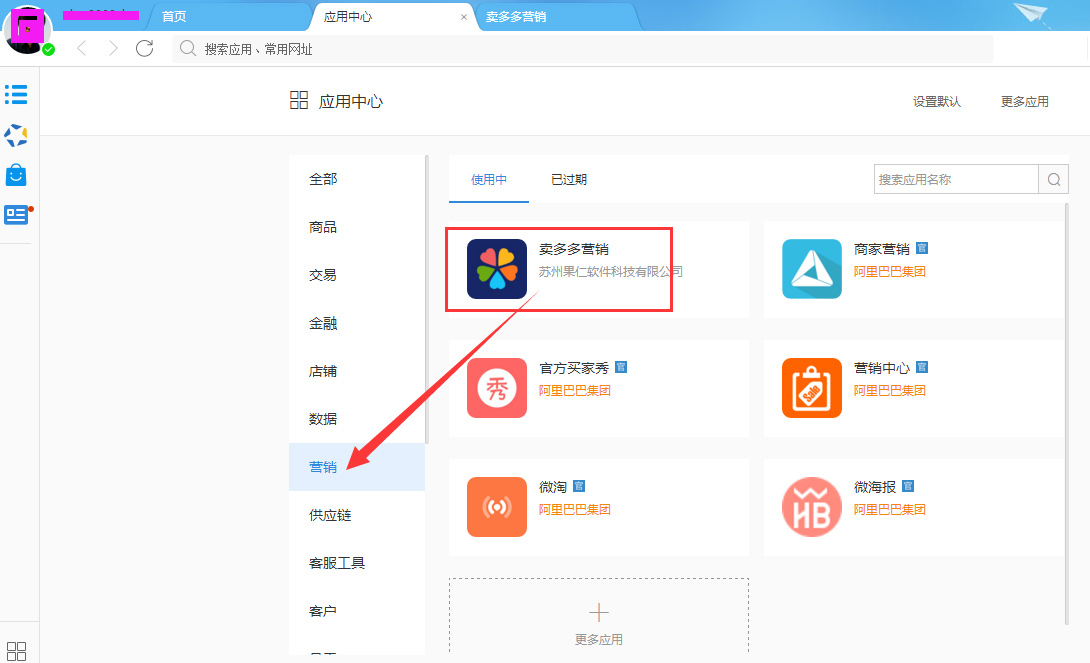The height and width of the screenshot is (663, 1090).
Task: Open 卖多多营销 app icon
Action: pos(496,269)
